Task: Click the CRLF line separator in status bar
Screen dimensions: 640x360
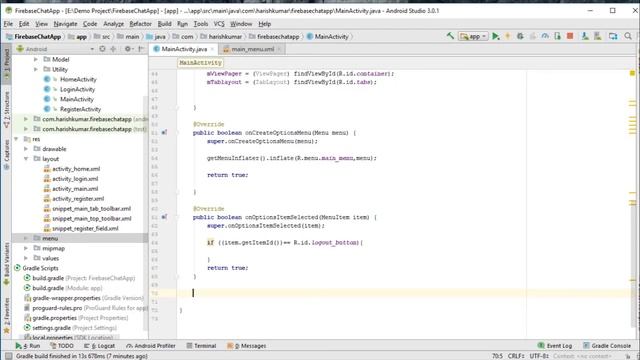Action: click(x=516, y=356)
